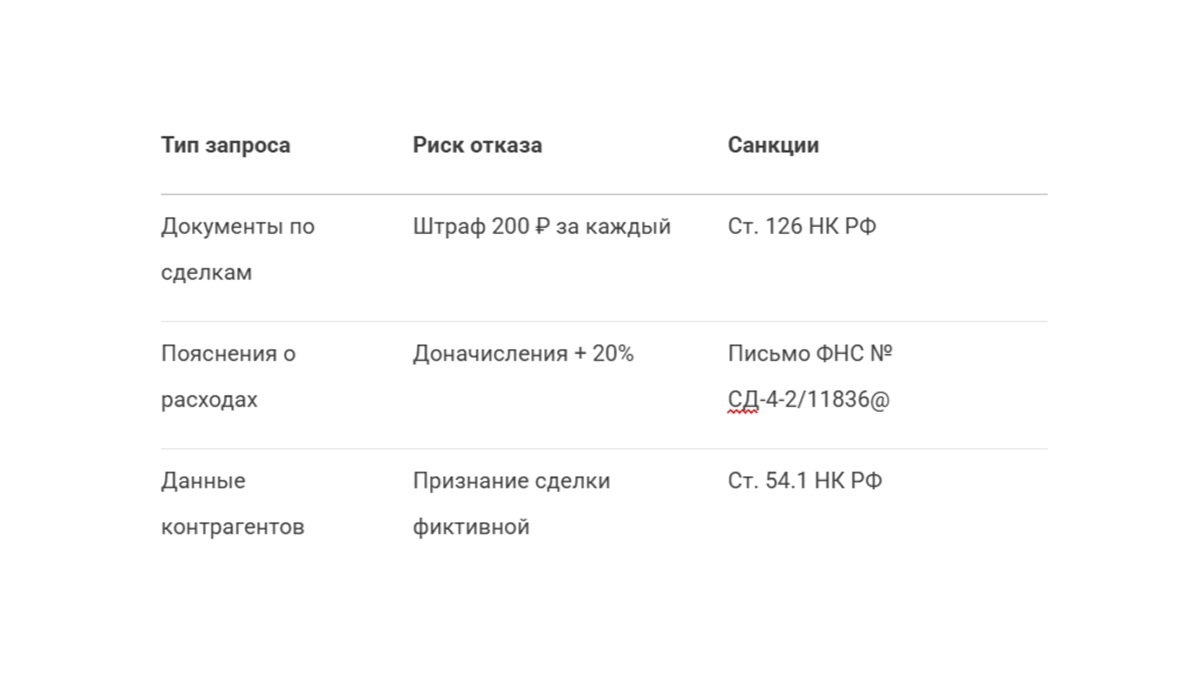Click the word "фиктивной"

pyautogui.click(x=471, y=527)
